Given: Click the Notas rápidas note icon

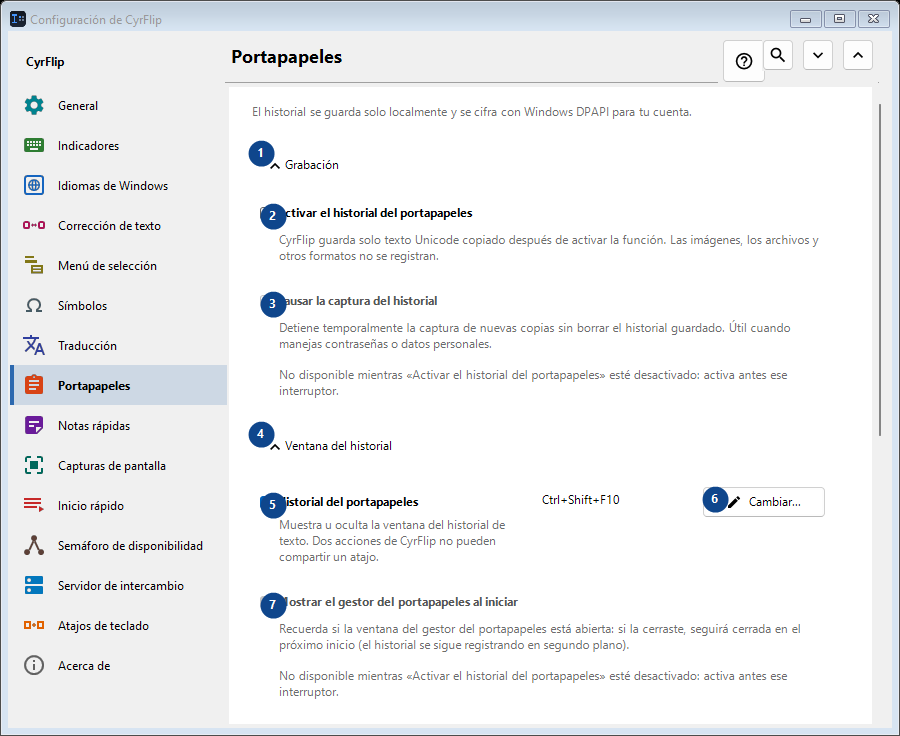Looking at the screenshot, I should [x=34, y=425].
